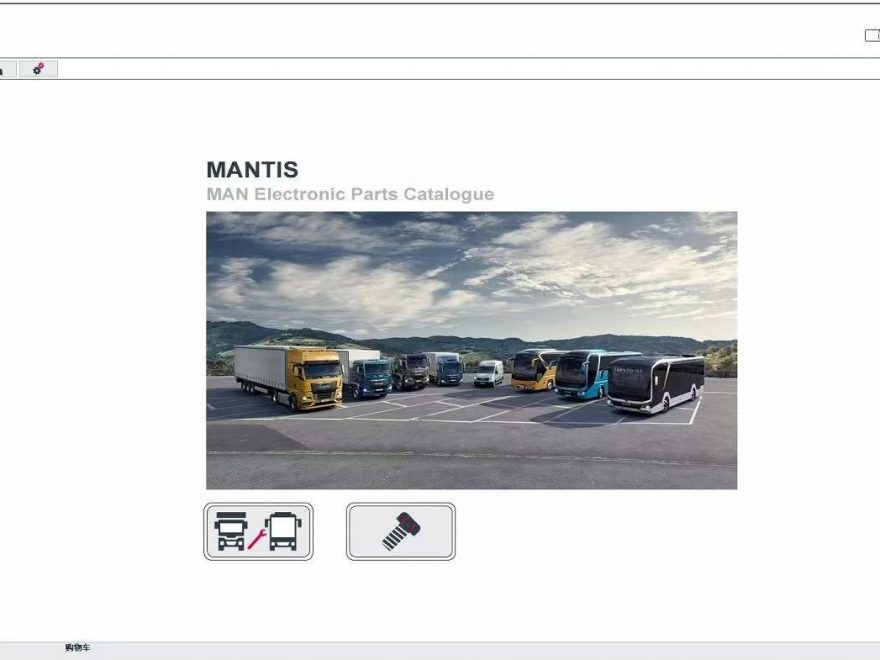This screenshot has width=880, height=660.
Task: Open the 购物车 shopping cart in status bar
Action: tap(77, 648)
